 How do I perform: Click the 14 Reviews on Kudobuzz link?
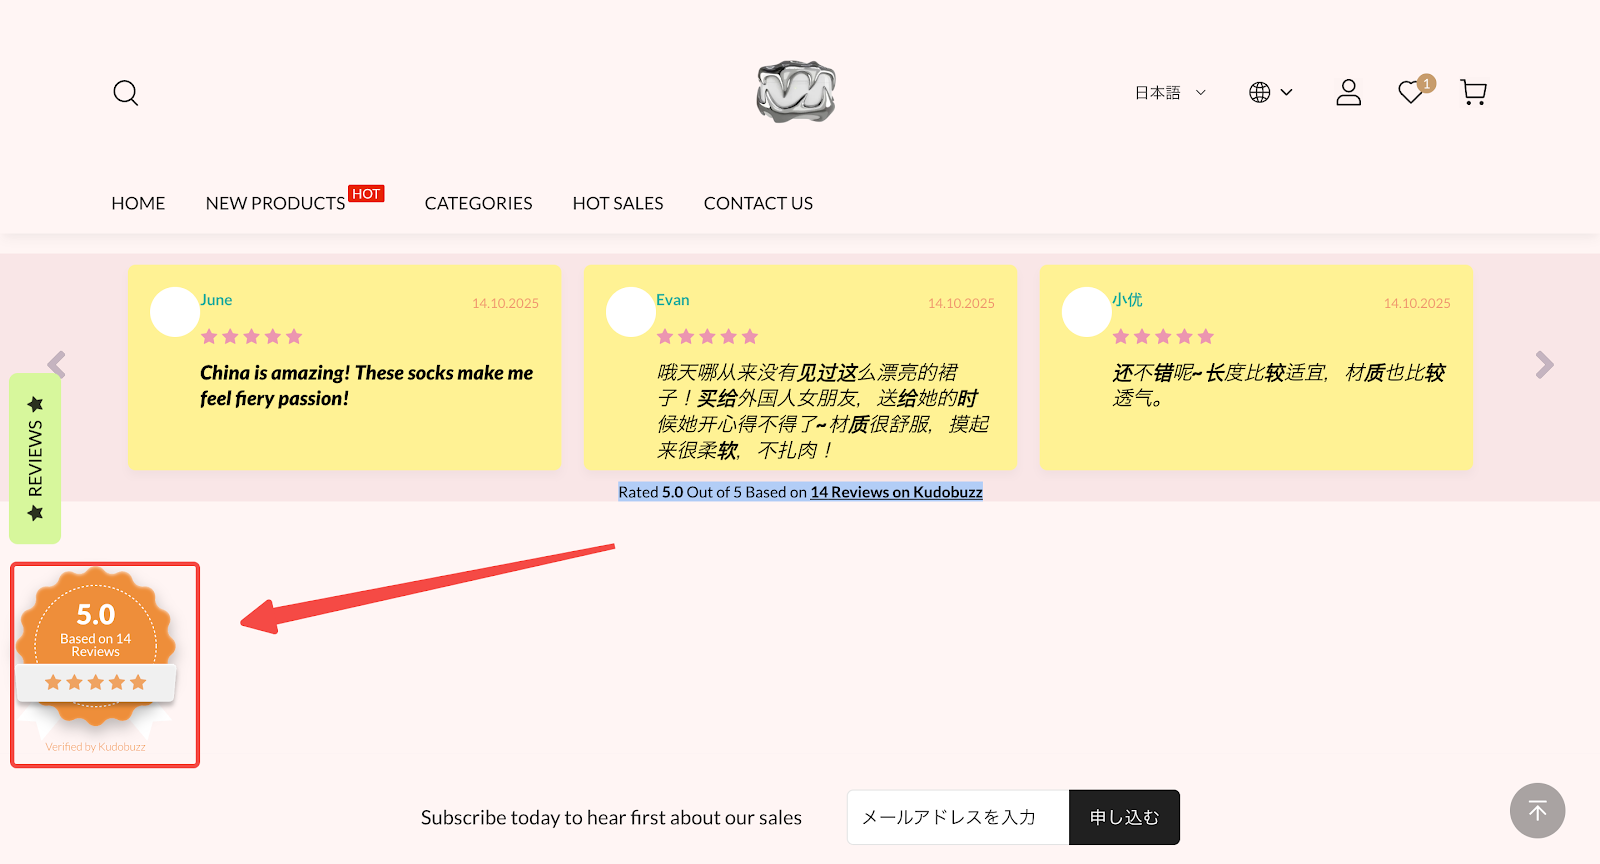tap(896, 492)
